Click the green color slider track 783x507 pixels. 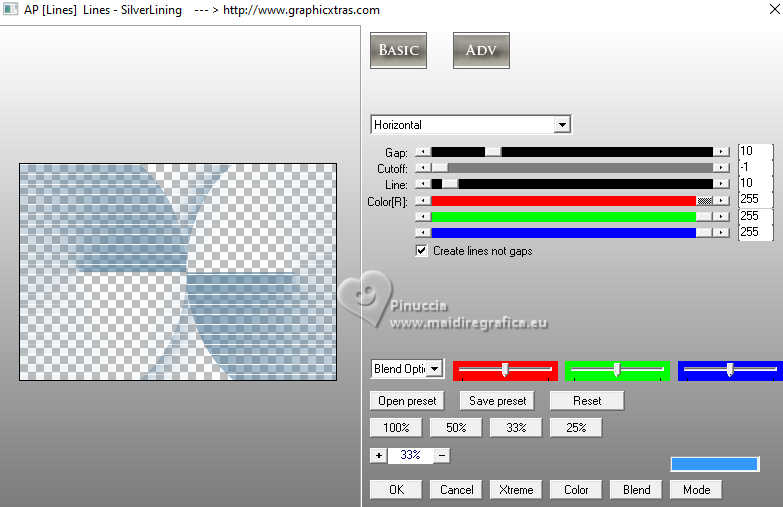pyautogui.click(x=563, y=217)
